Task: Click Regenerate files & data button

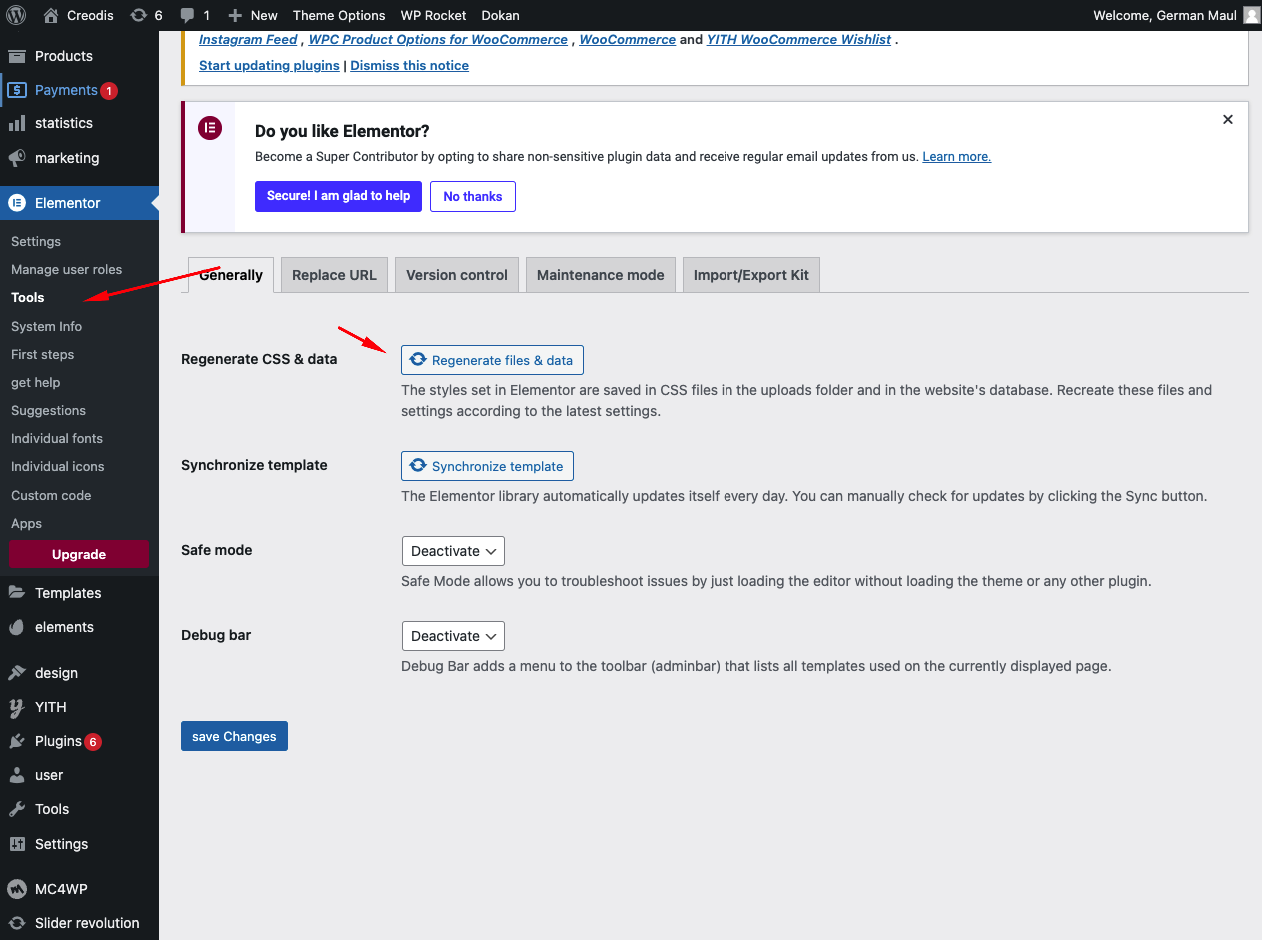Action: (492, 360)
